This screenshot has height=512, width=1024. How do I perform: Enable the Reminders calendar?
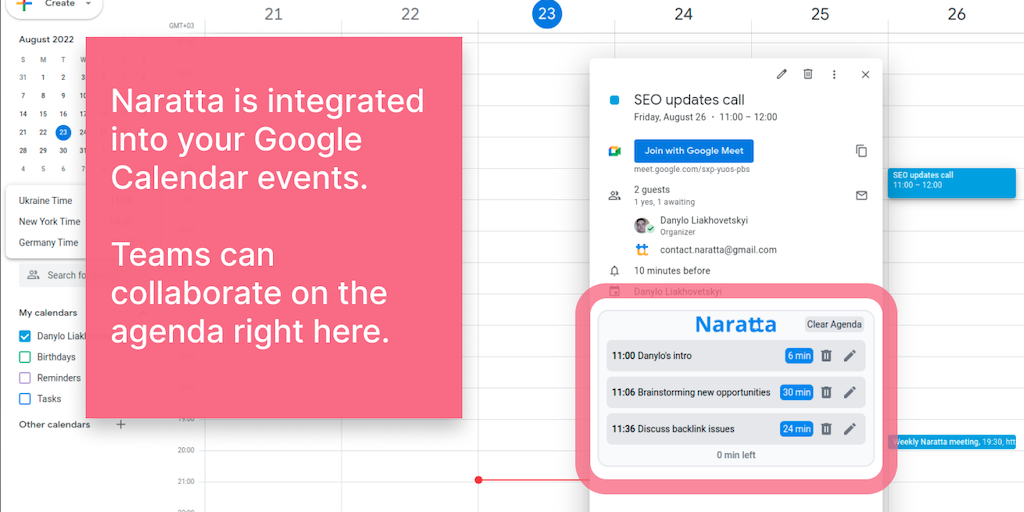tap(25, 378)
